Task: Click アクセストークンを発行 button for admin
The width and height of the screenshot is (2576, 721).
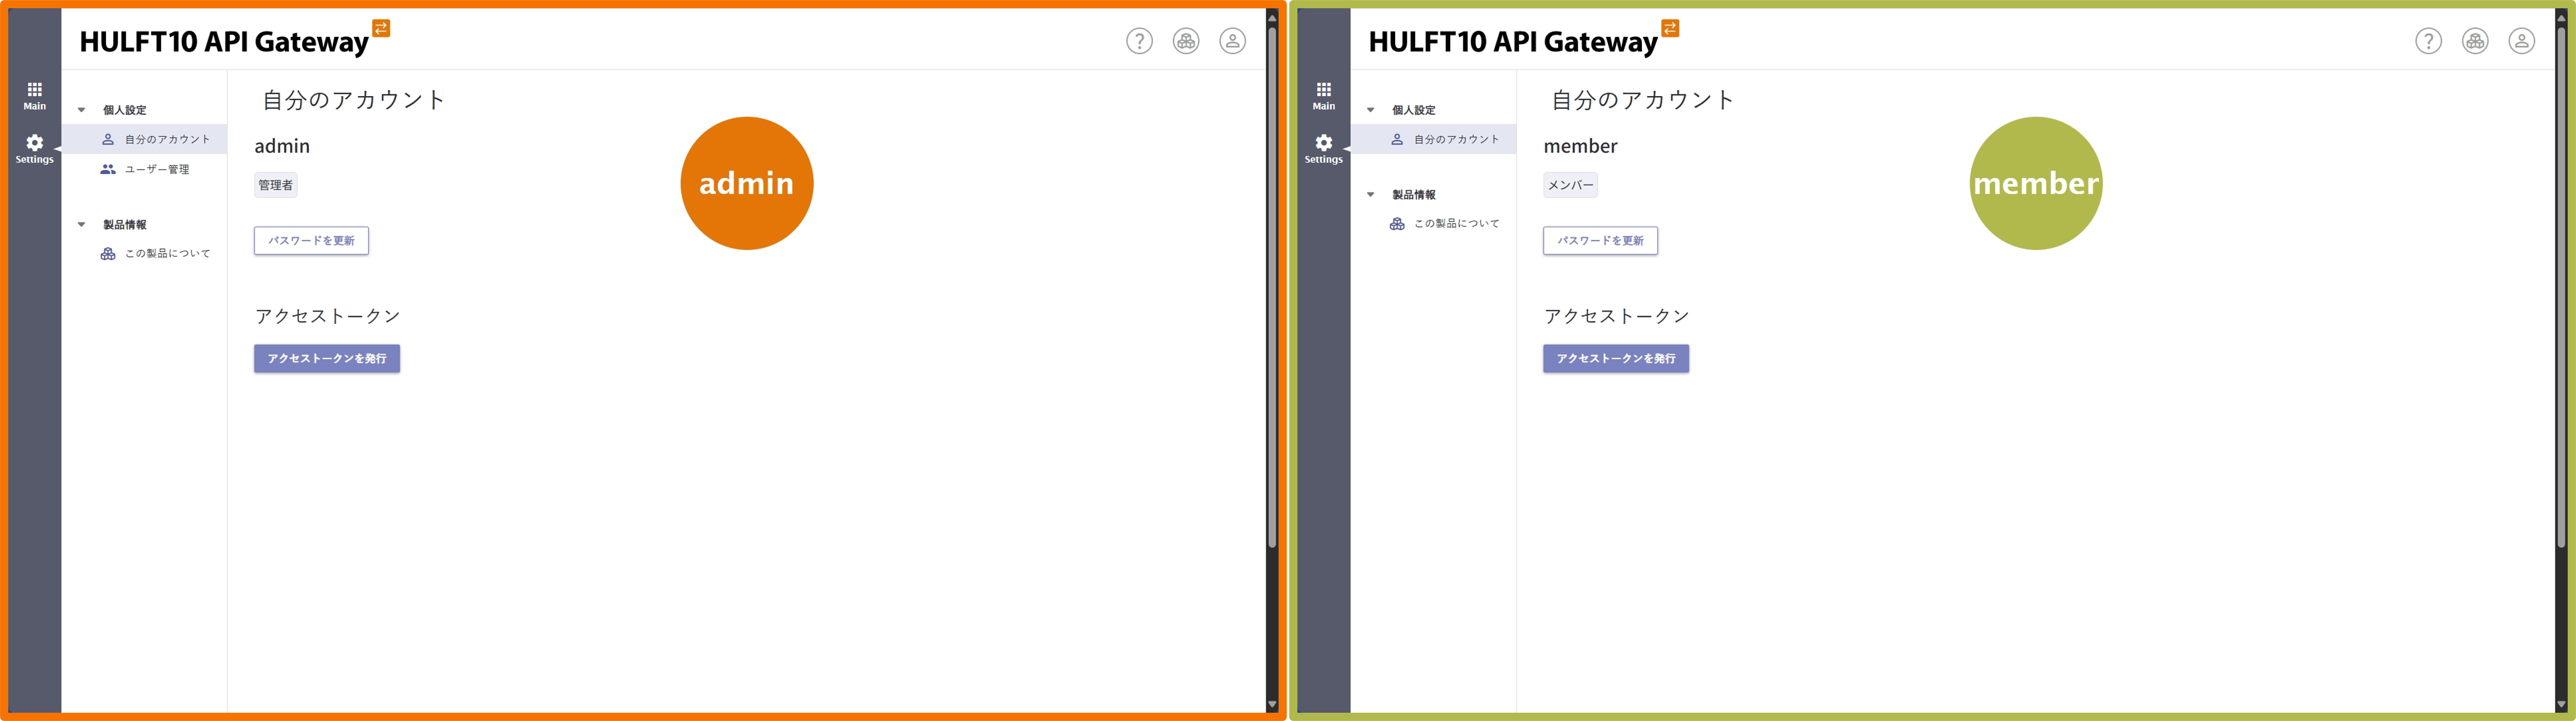Action: (326, 359)
